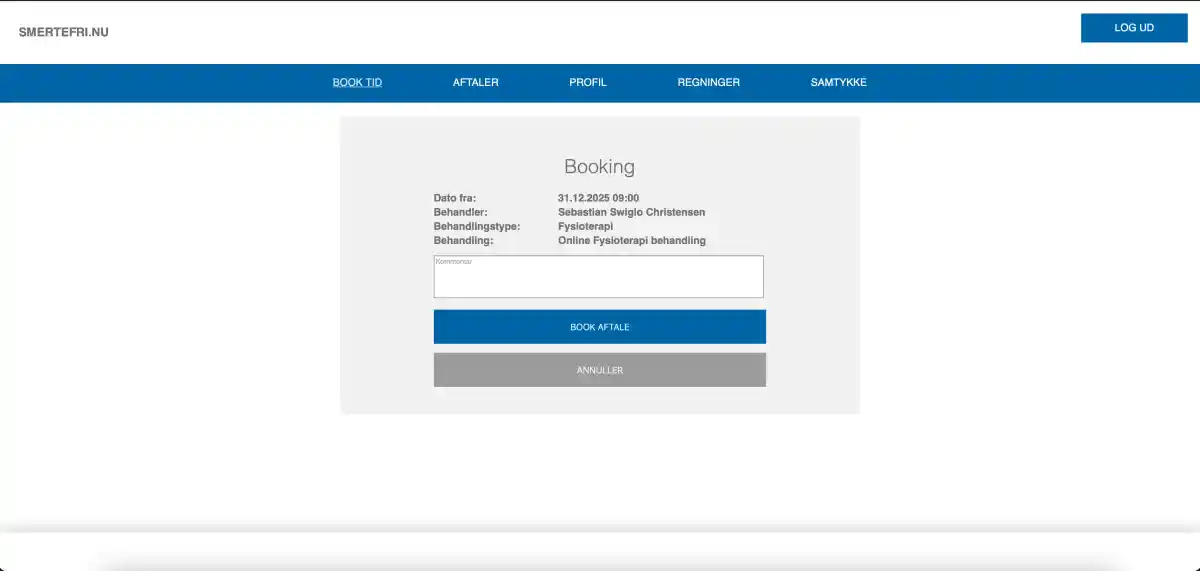Click the SMERTEFRI.NU site logo
This screenshot has height=571, width=1200.
63,32
